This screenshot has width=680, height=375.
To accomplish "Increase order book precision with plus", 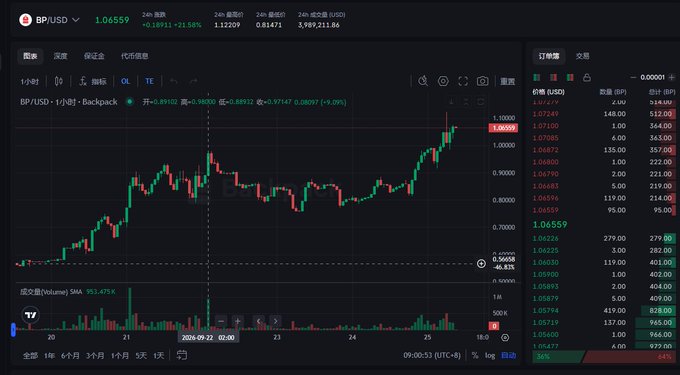I will tap(672, 78).
